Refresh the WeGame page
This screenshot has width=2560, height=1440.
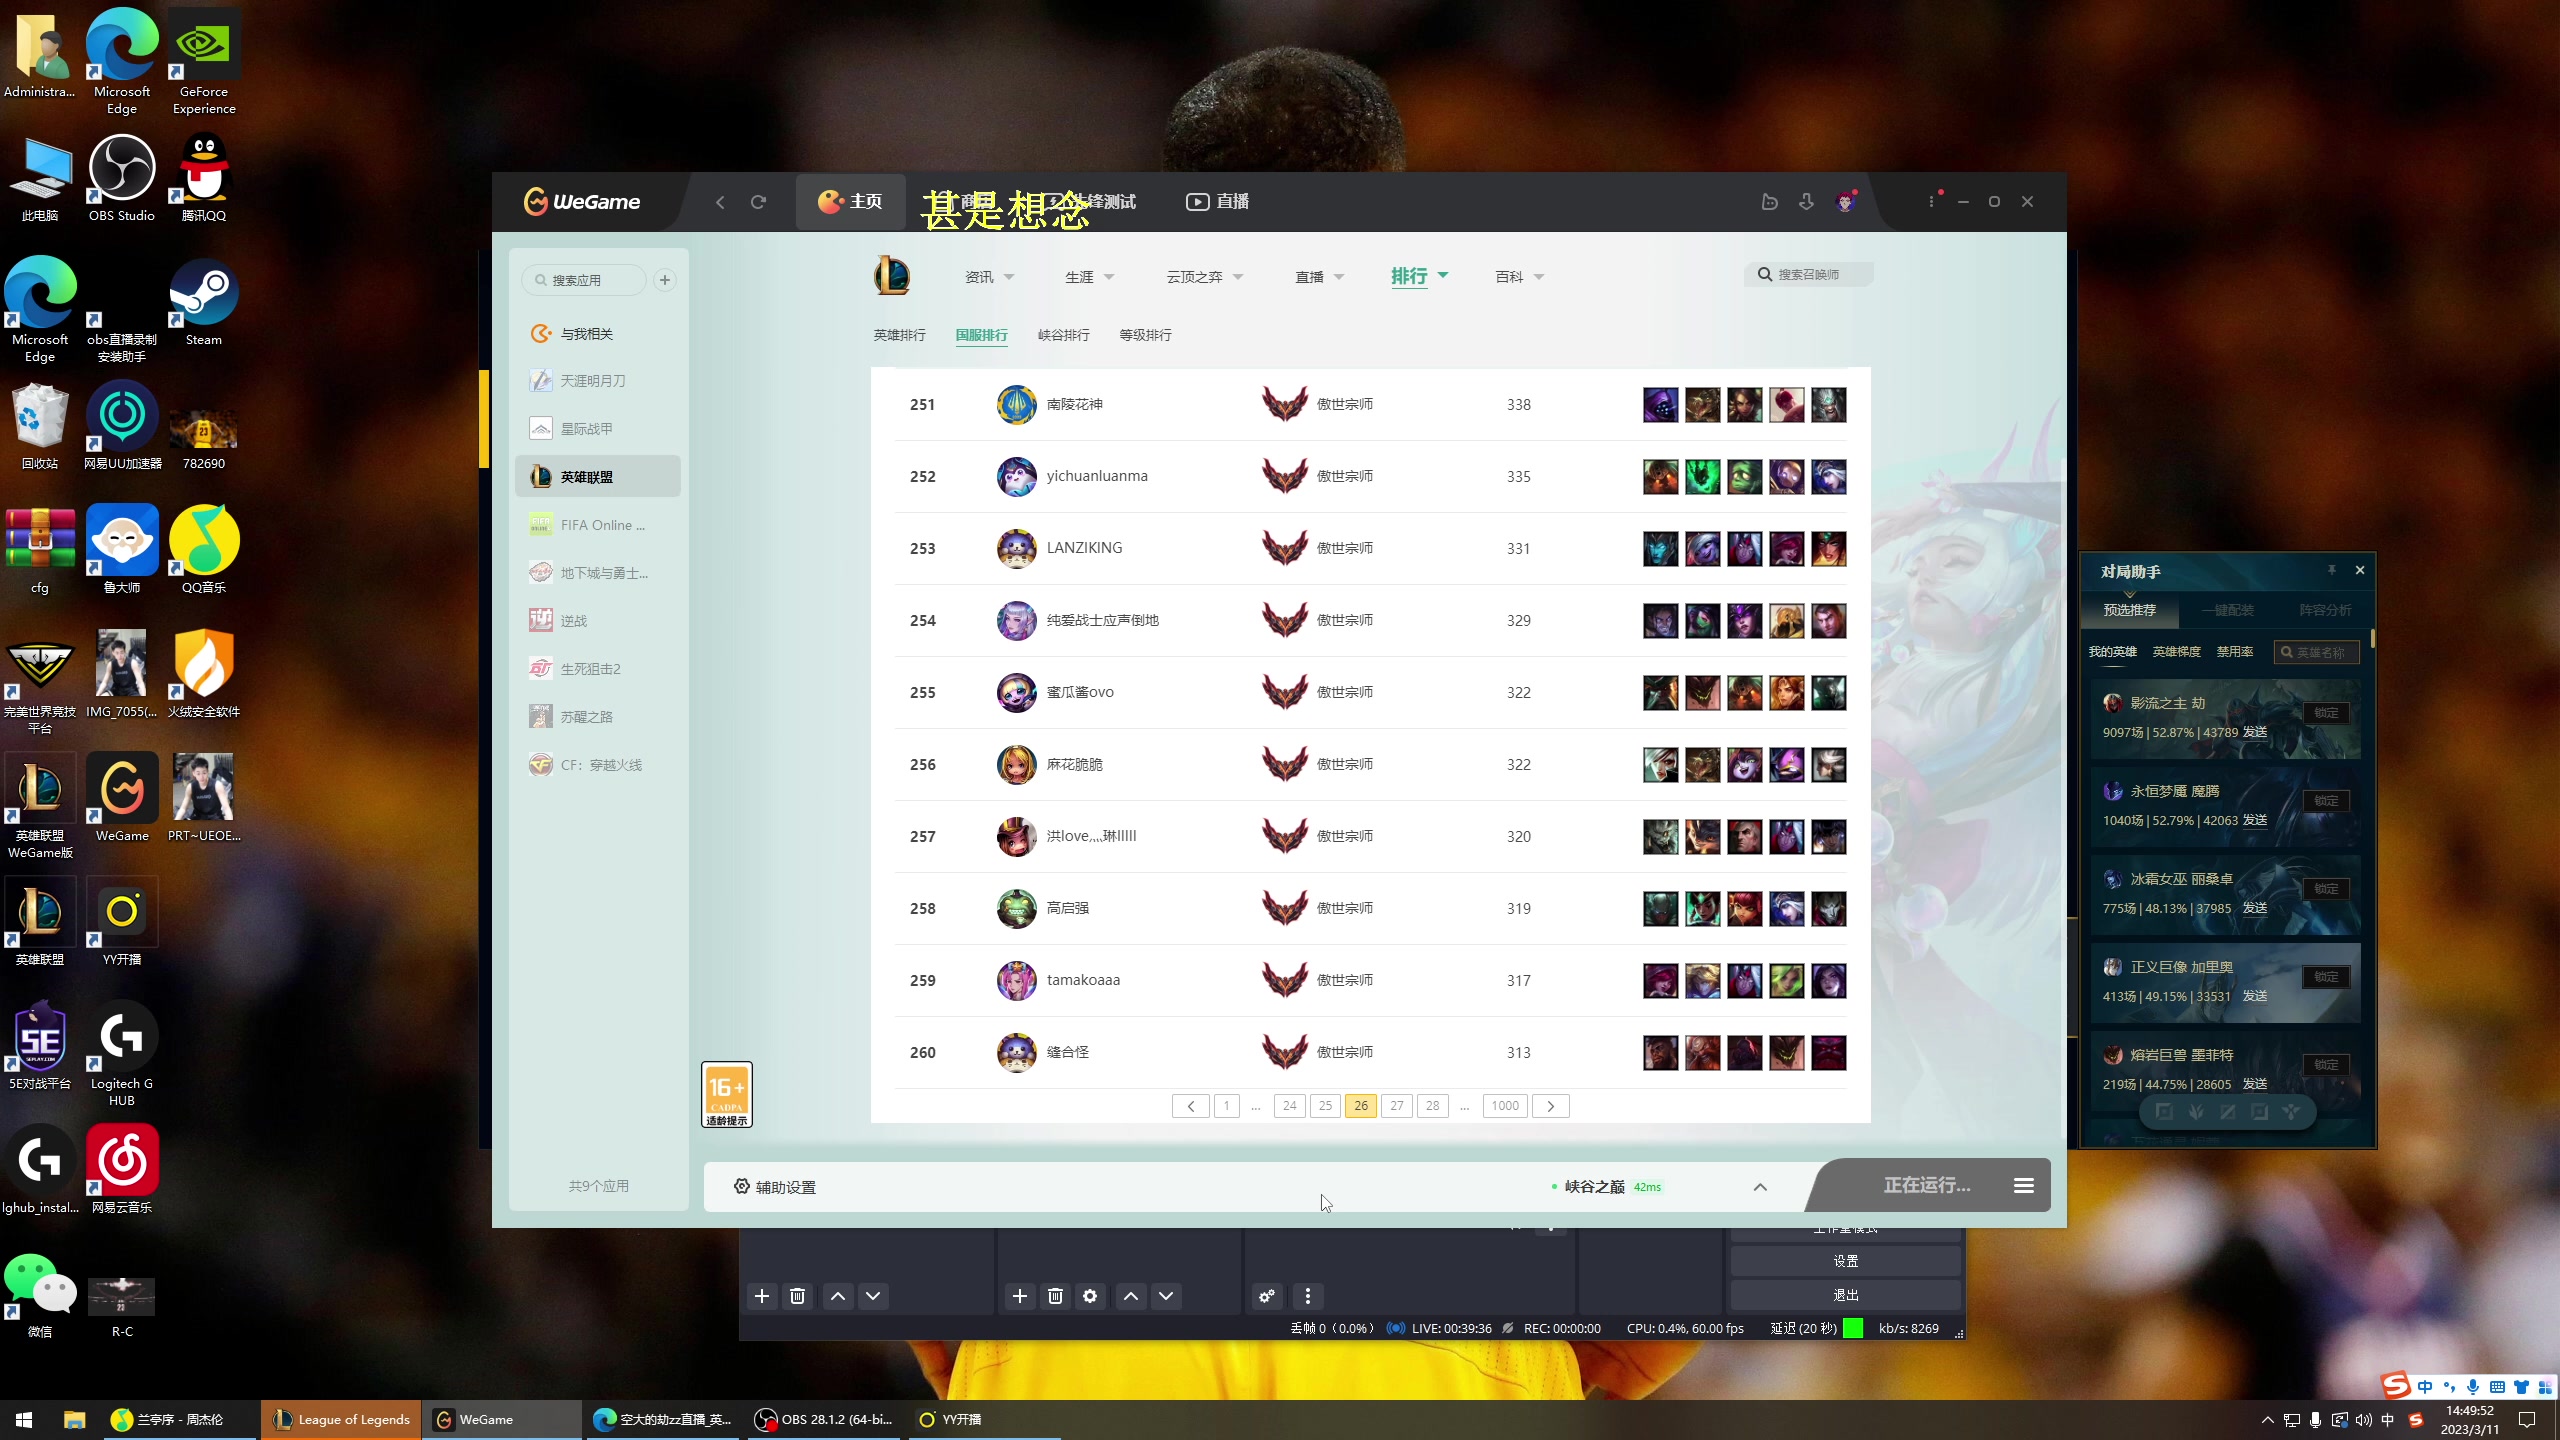point(758,202)
